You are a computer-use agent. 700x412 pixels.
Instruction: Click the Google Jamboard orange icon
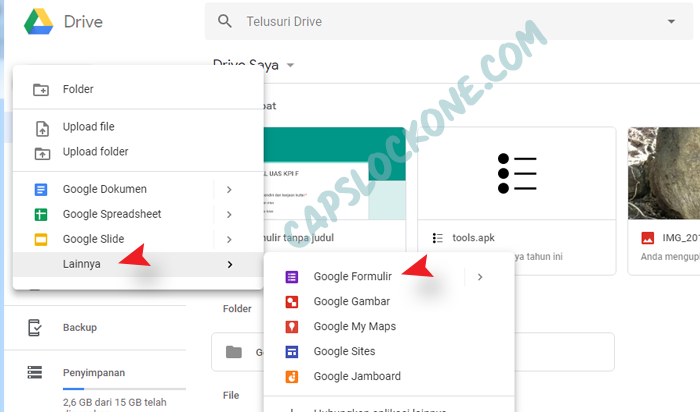click(292, 377)
